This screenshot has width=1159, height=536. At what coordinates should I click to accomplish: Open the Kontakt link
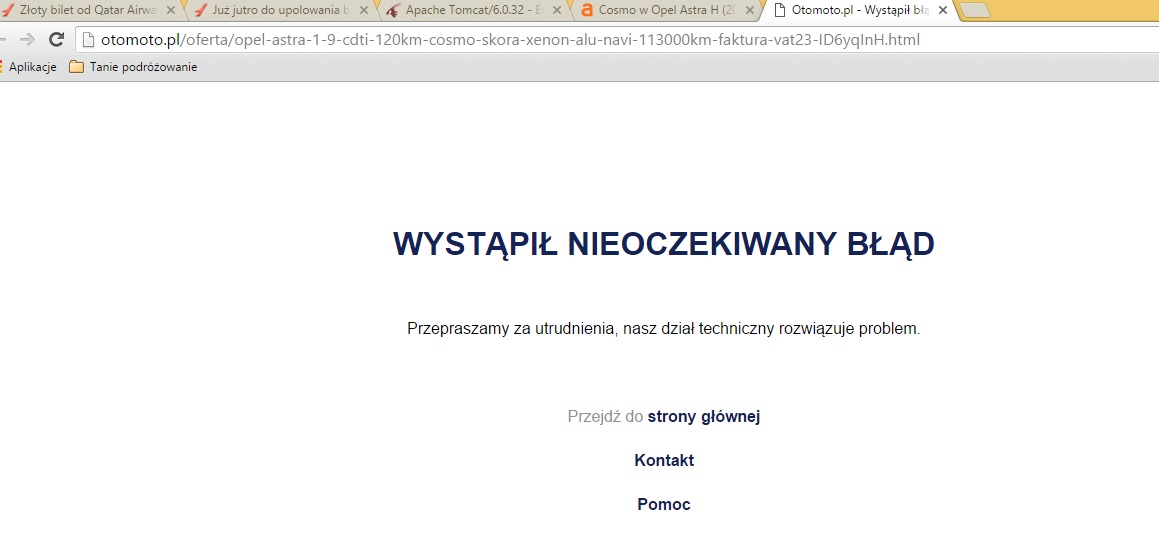[664, 461]
